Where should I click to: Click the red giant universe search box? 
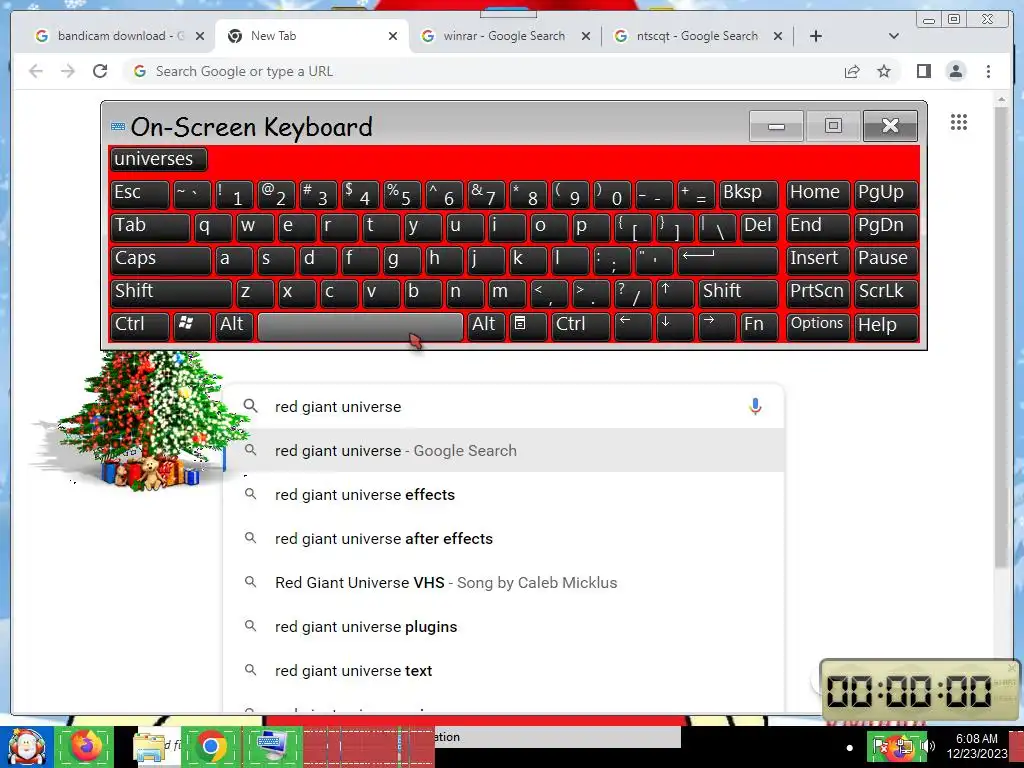coord(503,406)
